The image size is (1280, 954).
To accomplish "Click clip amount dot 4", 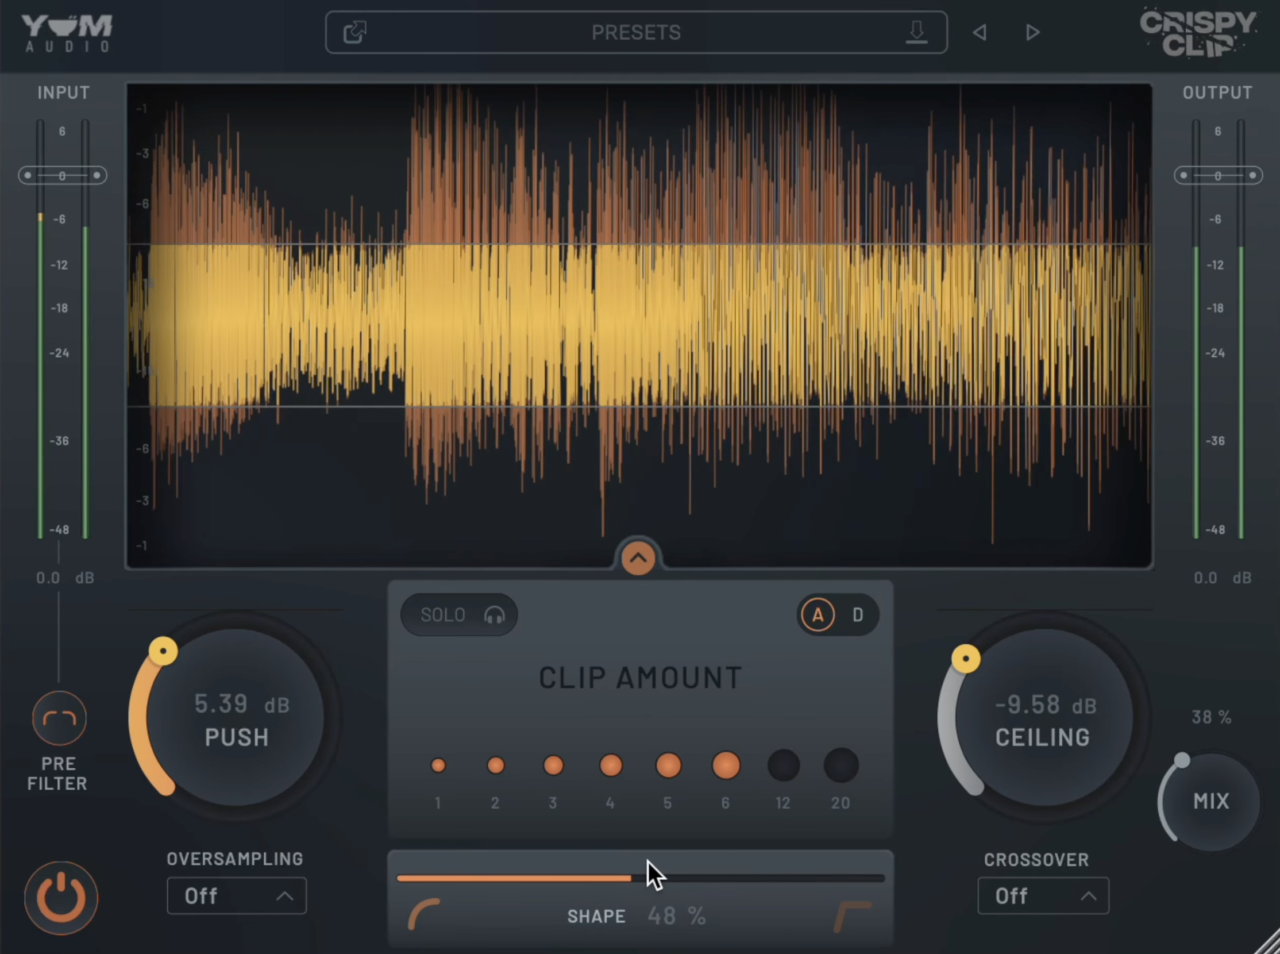I will (x=611, y=766).
